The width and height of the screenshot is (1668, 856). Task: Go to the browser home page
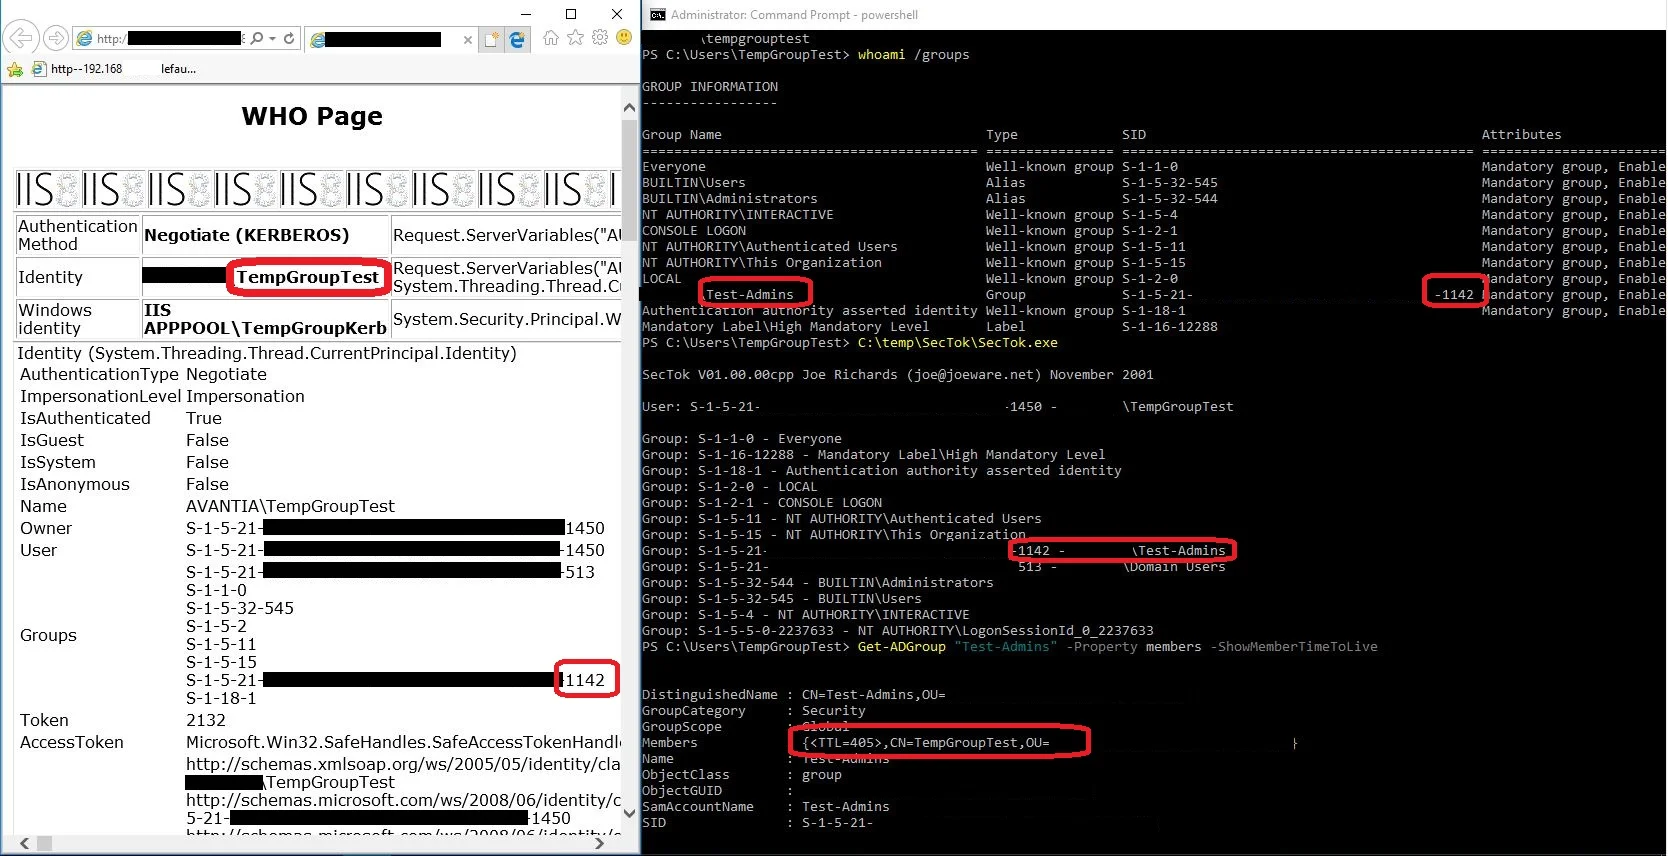551,38
